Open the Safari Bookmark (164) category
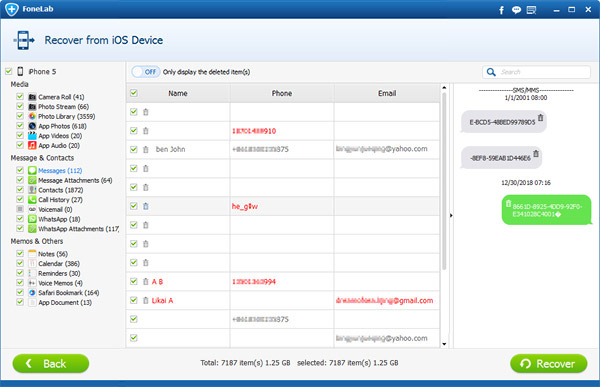 [68, 293]
